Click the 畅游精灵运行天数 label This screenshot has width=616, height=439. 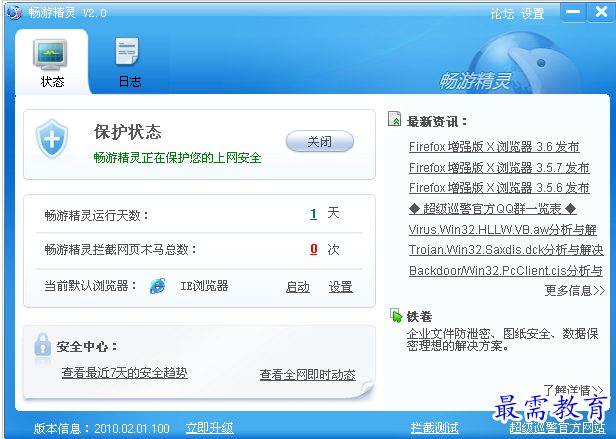point(97,215)
